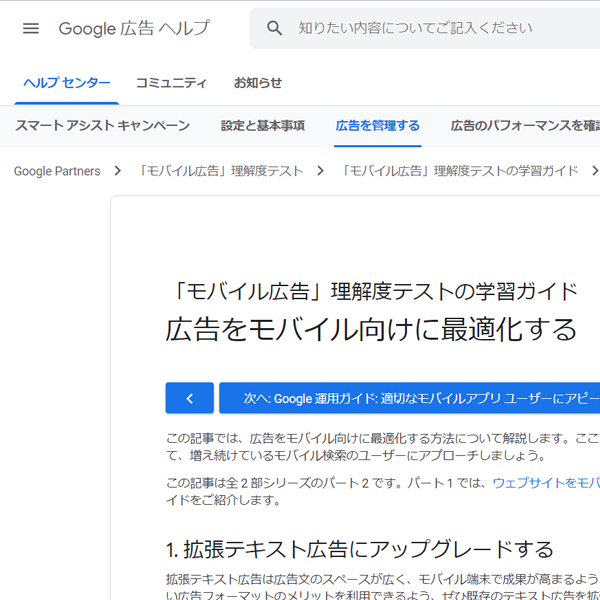Open the お知らせ tab

coord(258,83)
